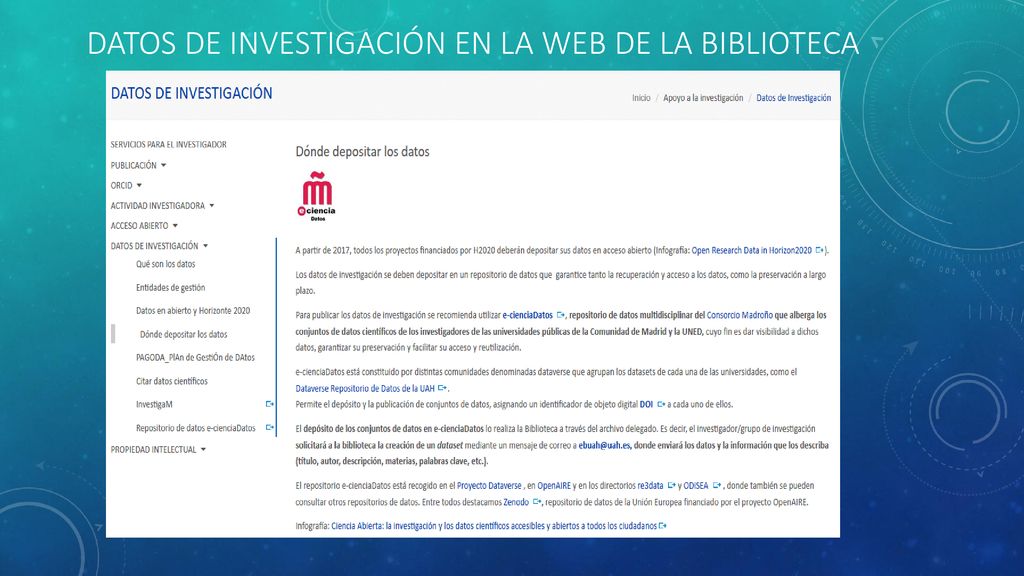Image resolution: width=1024 pixels, height=576 pixels.
Task: Open e-cienciaDatos link in paragraph
Action: tap(528, 315)
